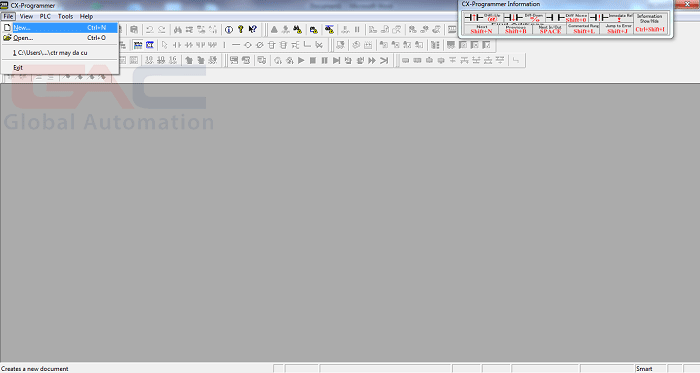Click the Context Help arrow-question icon
This screenshot has width=700, height=373.
tap(253, 29)
